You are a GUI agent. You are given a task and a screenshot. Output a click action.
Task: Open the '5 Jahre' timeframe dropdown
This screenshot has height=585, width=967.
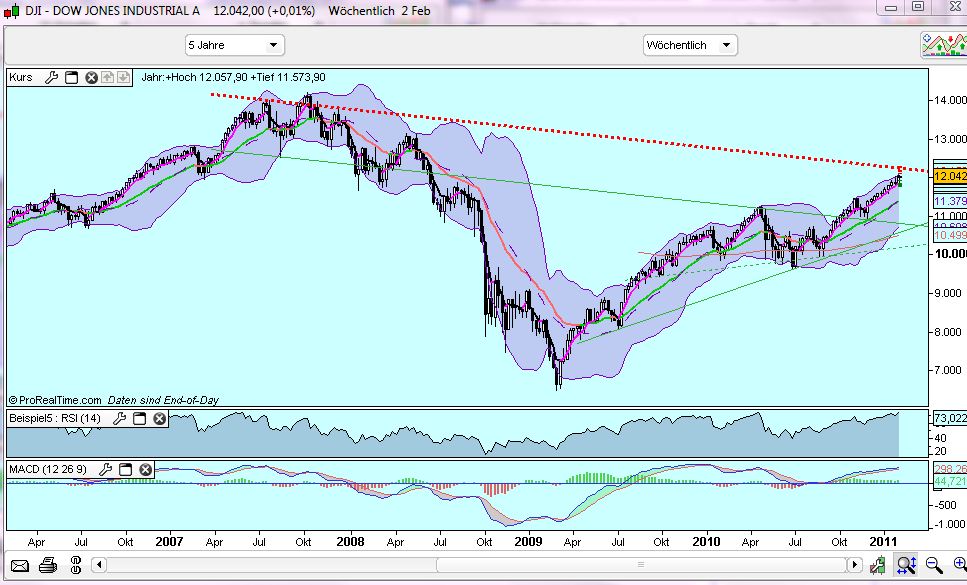pyautogui.click(x=234, y=44)
